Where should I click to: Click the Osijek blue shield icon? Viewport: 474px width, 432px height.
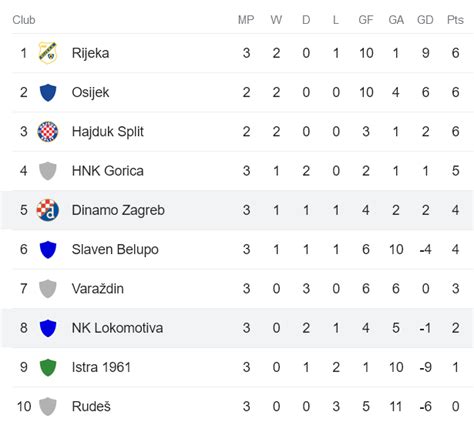click(48, 92)
